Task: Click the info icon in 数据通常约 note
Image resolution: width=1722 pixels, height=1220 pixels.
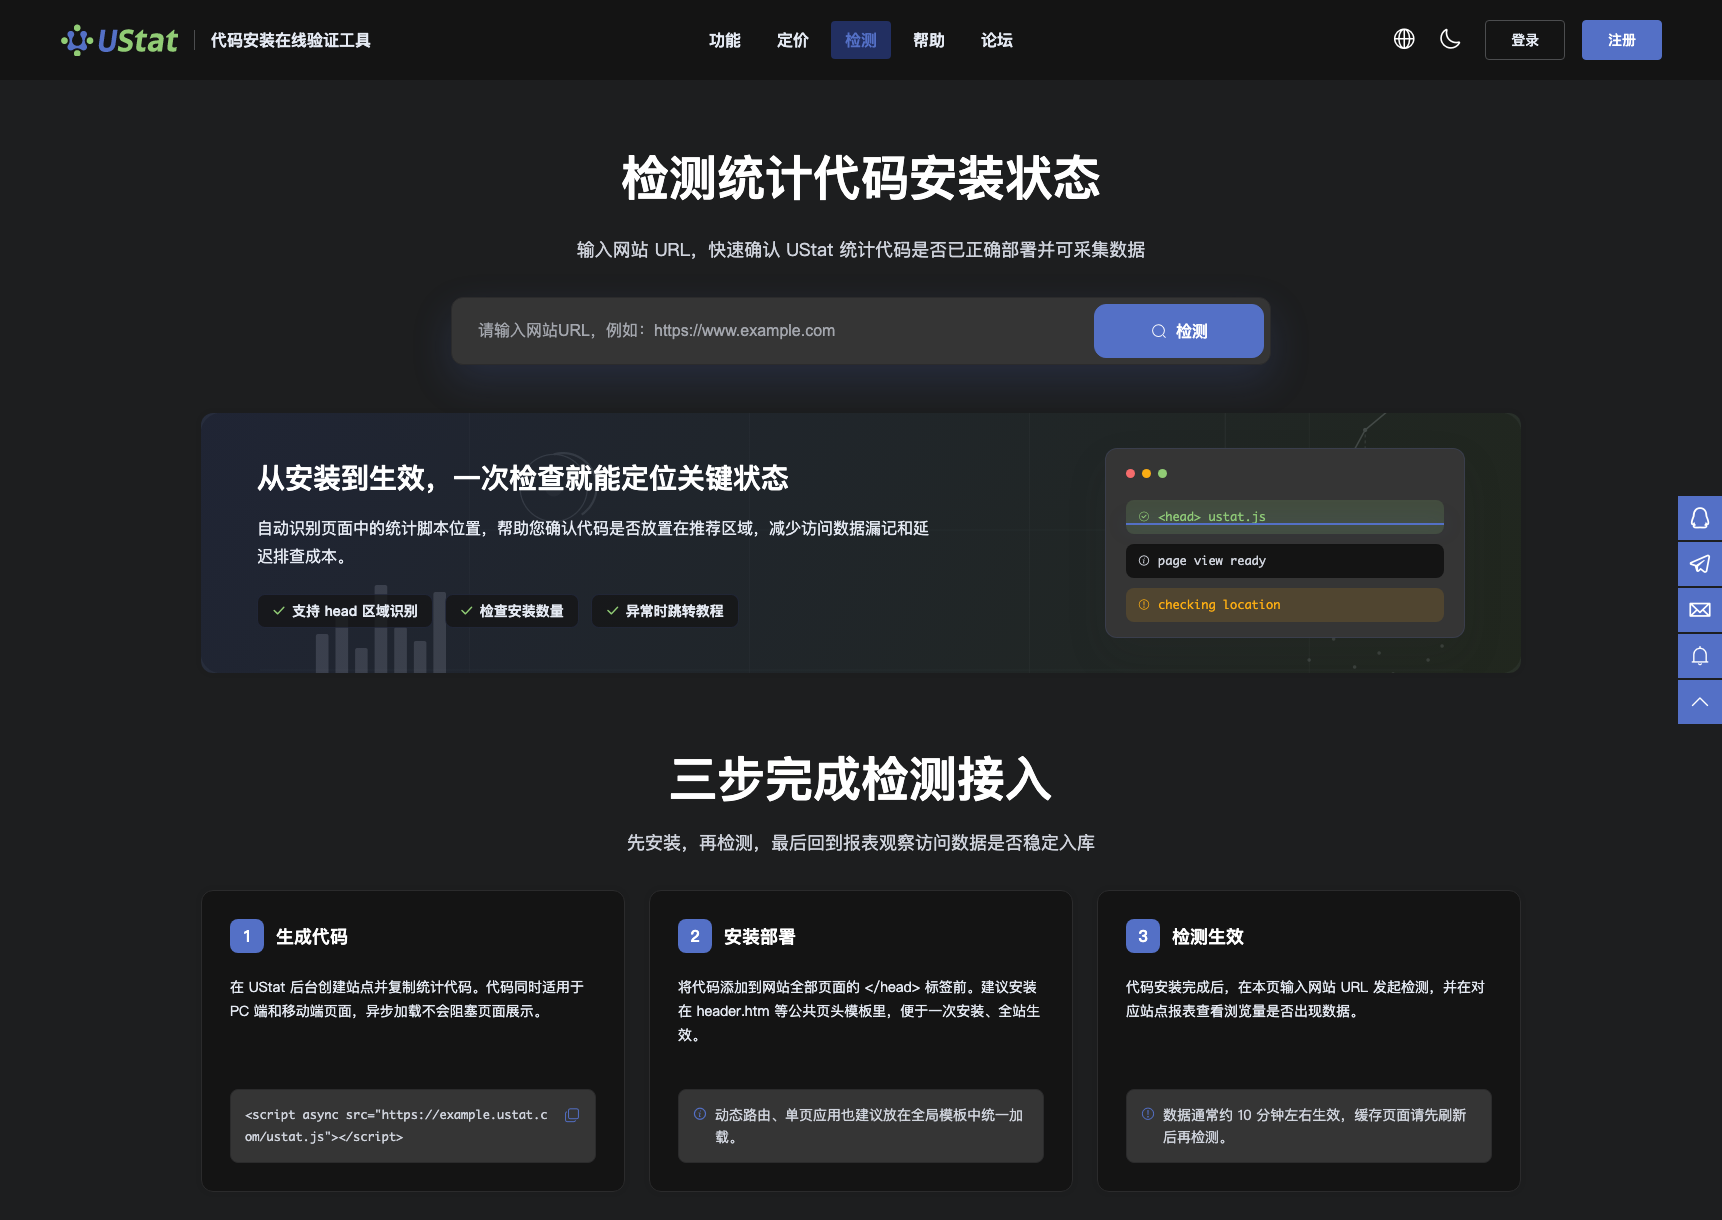Action: (1148, 1114)
